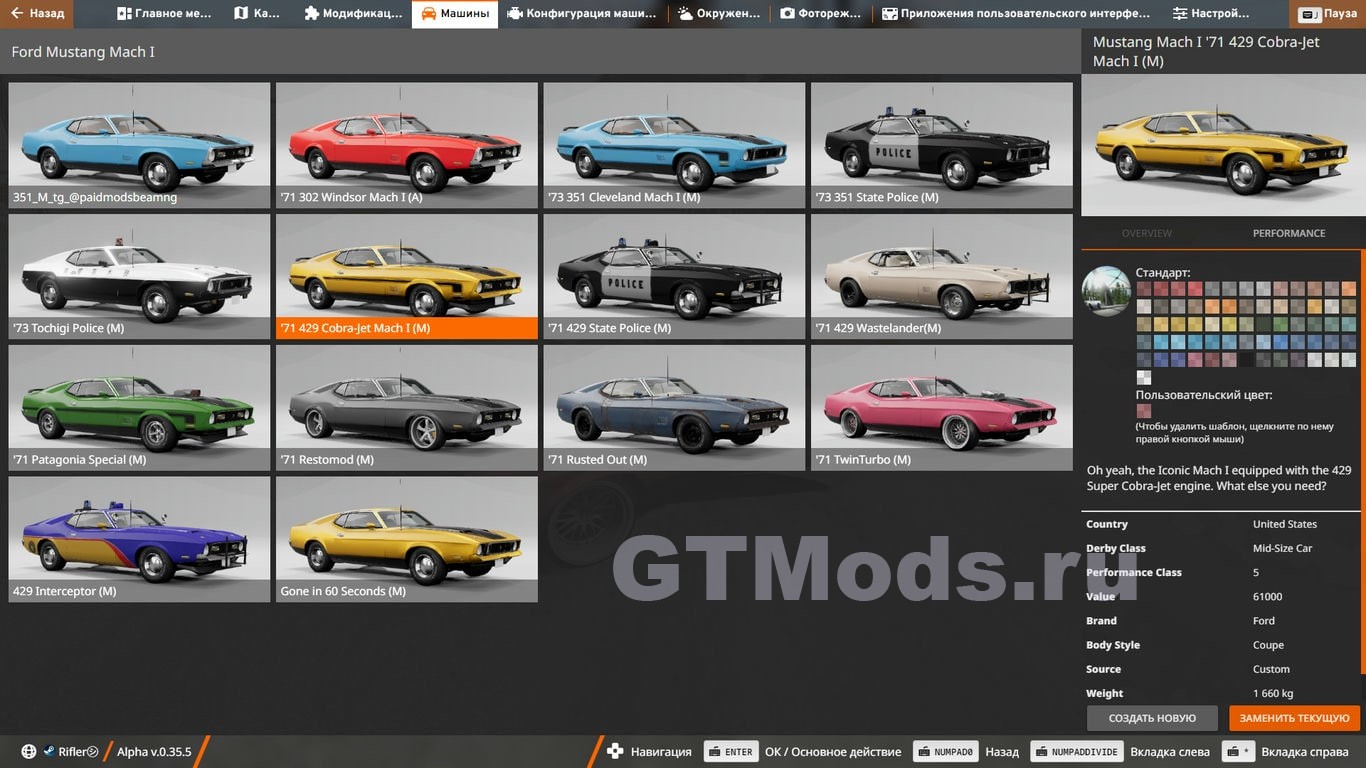The width and height of the screenshot is (1366, 768).
Task: Click the keyboard asterisk hint for Вкладка справа
Action: click(x=1239, y=752)
